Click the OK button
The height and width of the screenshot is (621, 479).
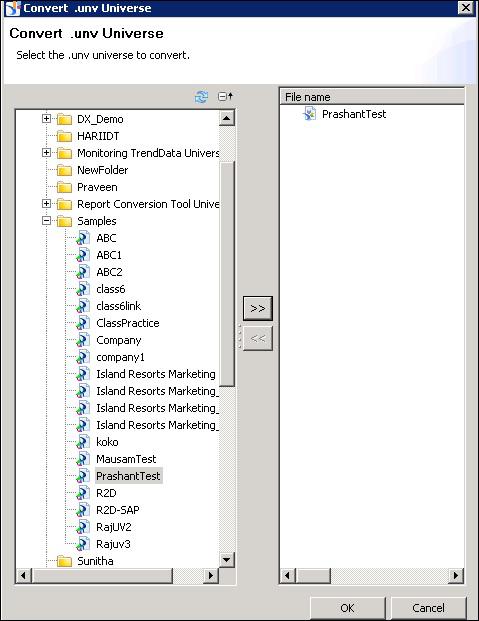tap(347, 608)
